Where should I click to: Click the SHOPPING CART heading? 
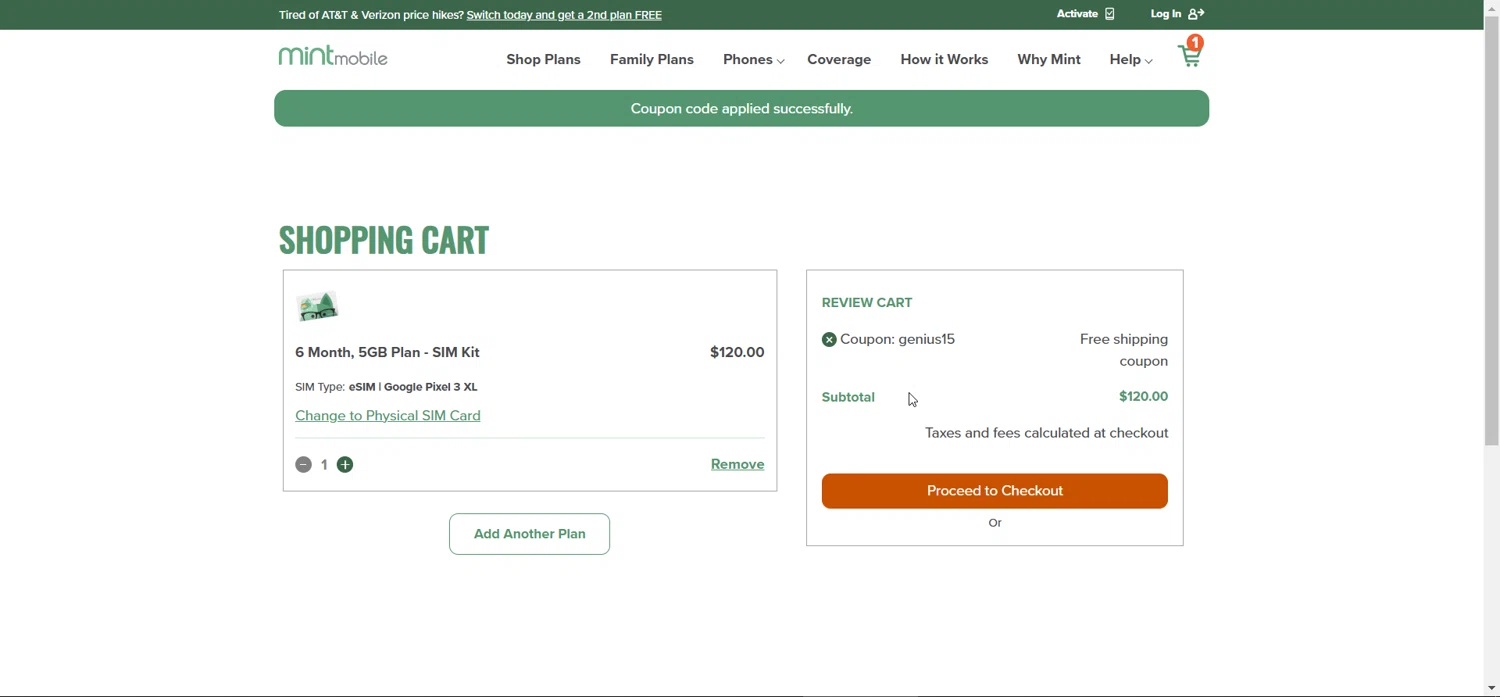384,240
